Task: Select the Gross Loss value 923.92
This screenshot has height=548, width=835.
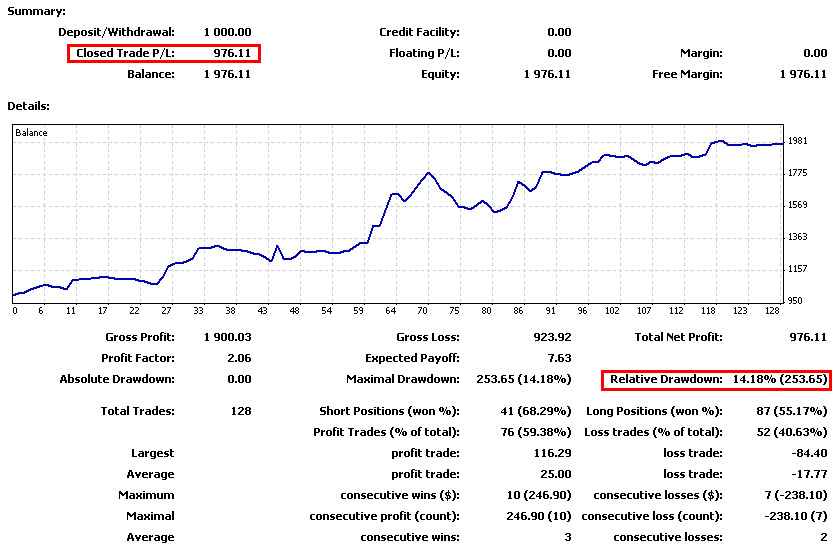Action: 552,338
